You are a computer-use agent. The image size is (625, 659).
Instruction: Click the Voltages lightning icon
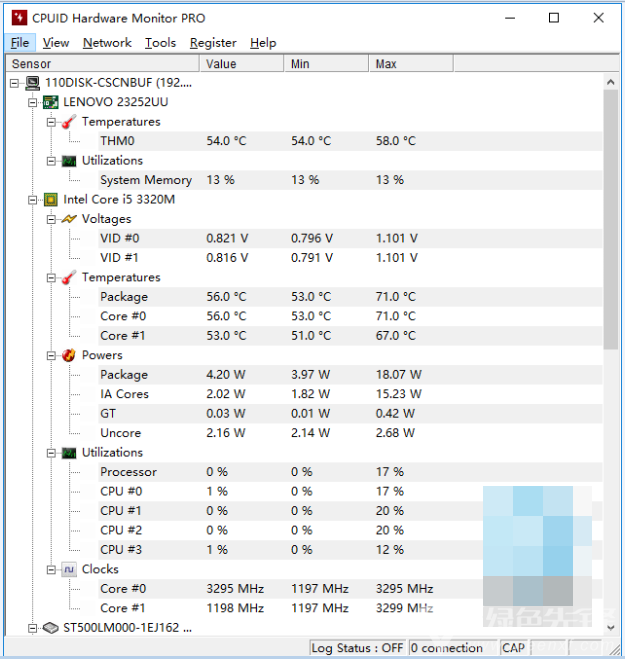pyautogui.click(x=69, y=219)
